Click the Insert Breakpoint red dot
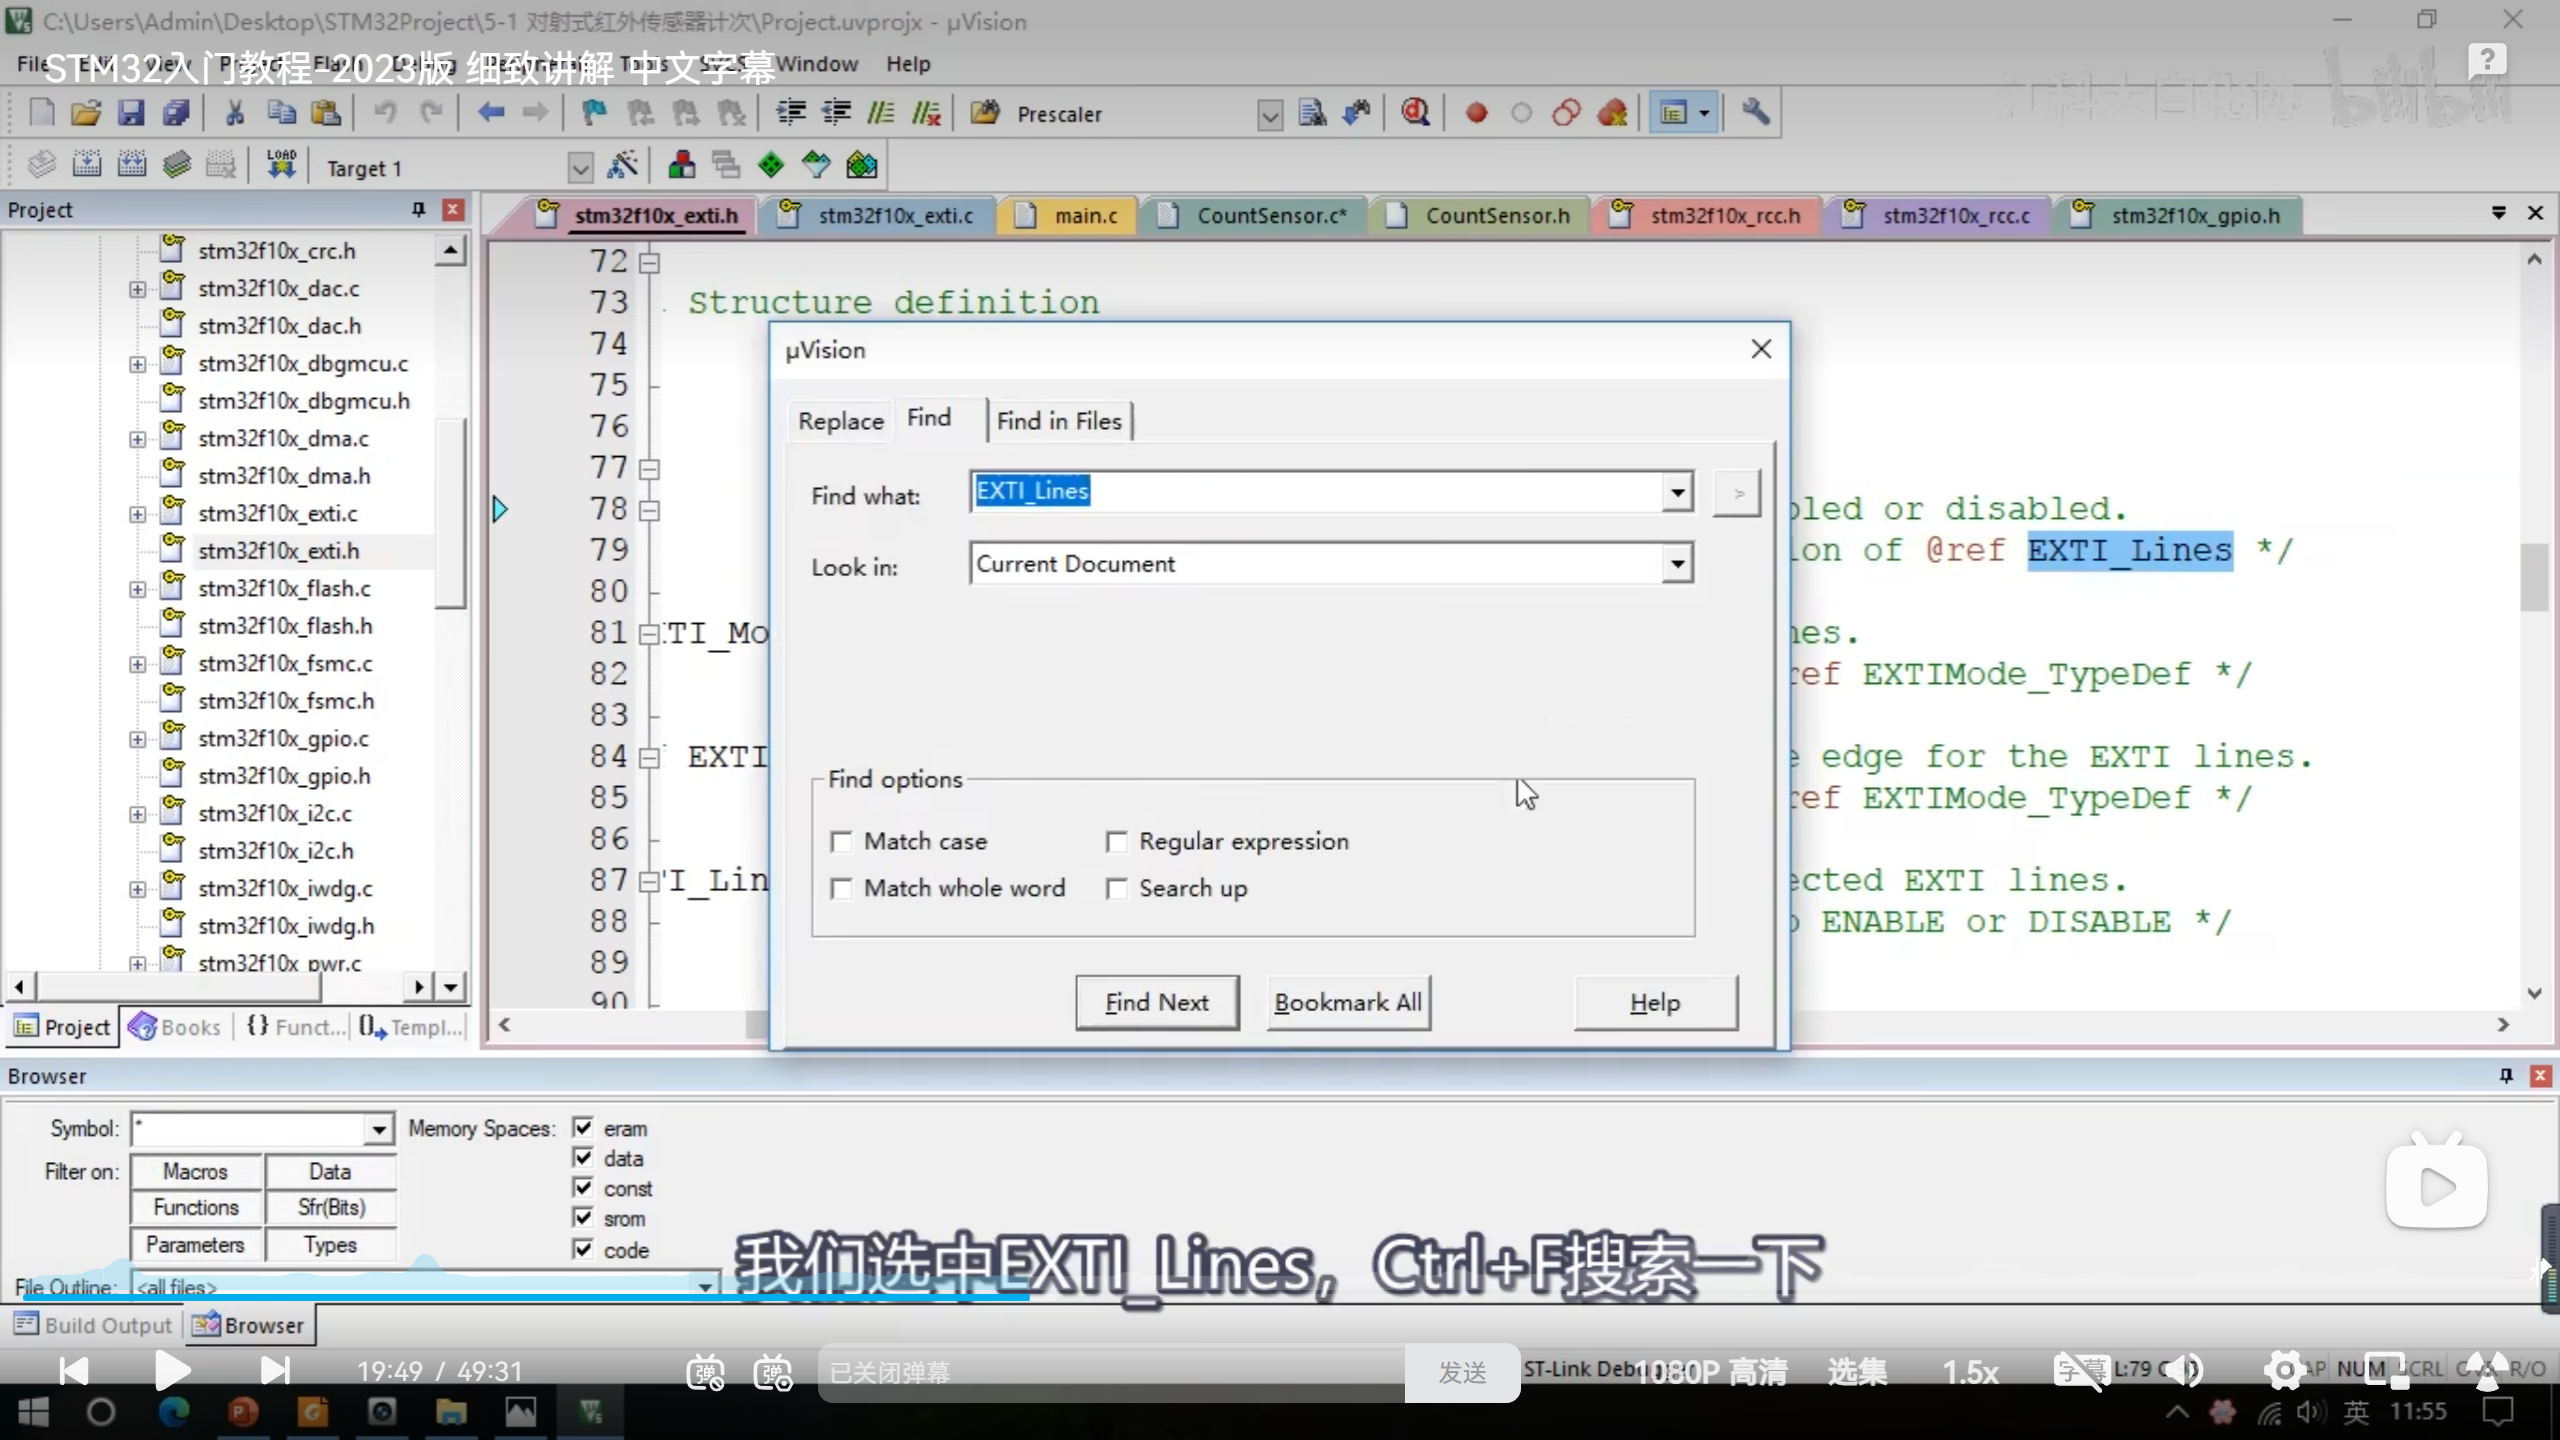Screen dimensions: 2560x1440 (x=1476, y=113)
